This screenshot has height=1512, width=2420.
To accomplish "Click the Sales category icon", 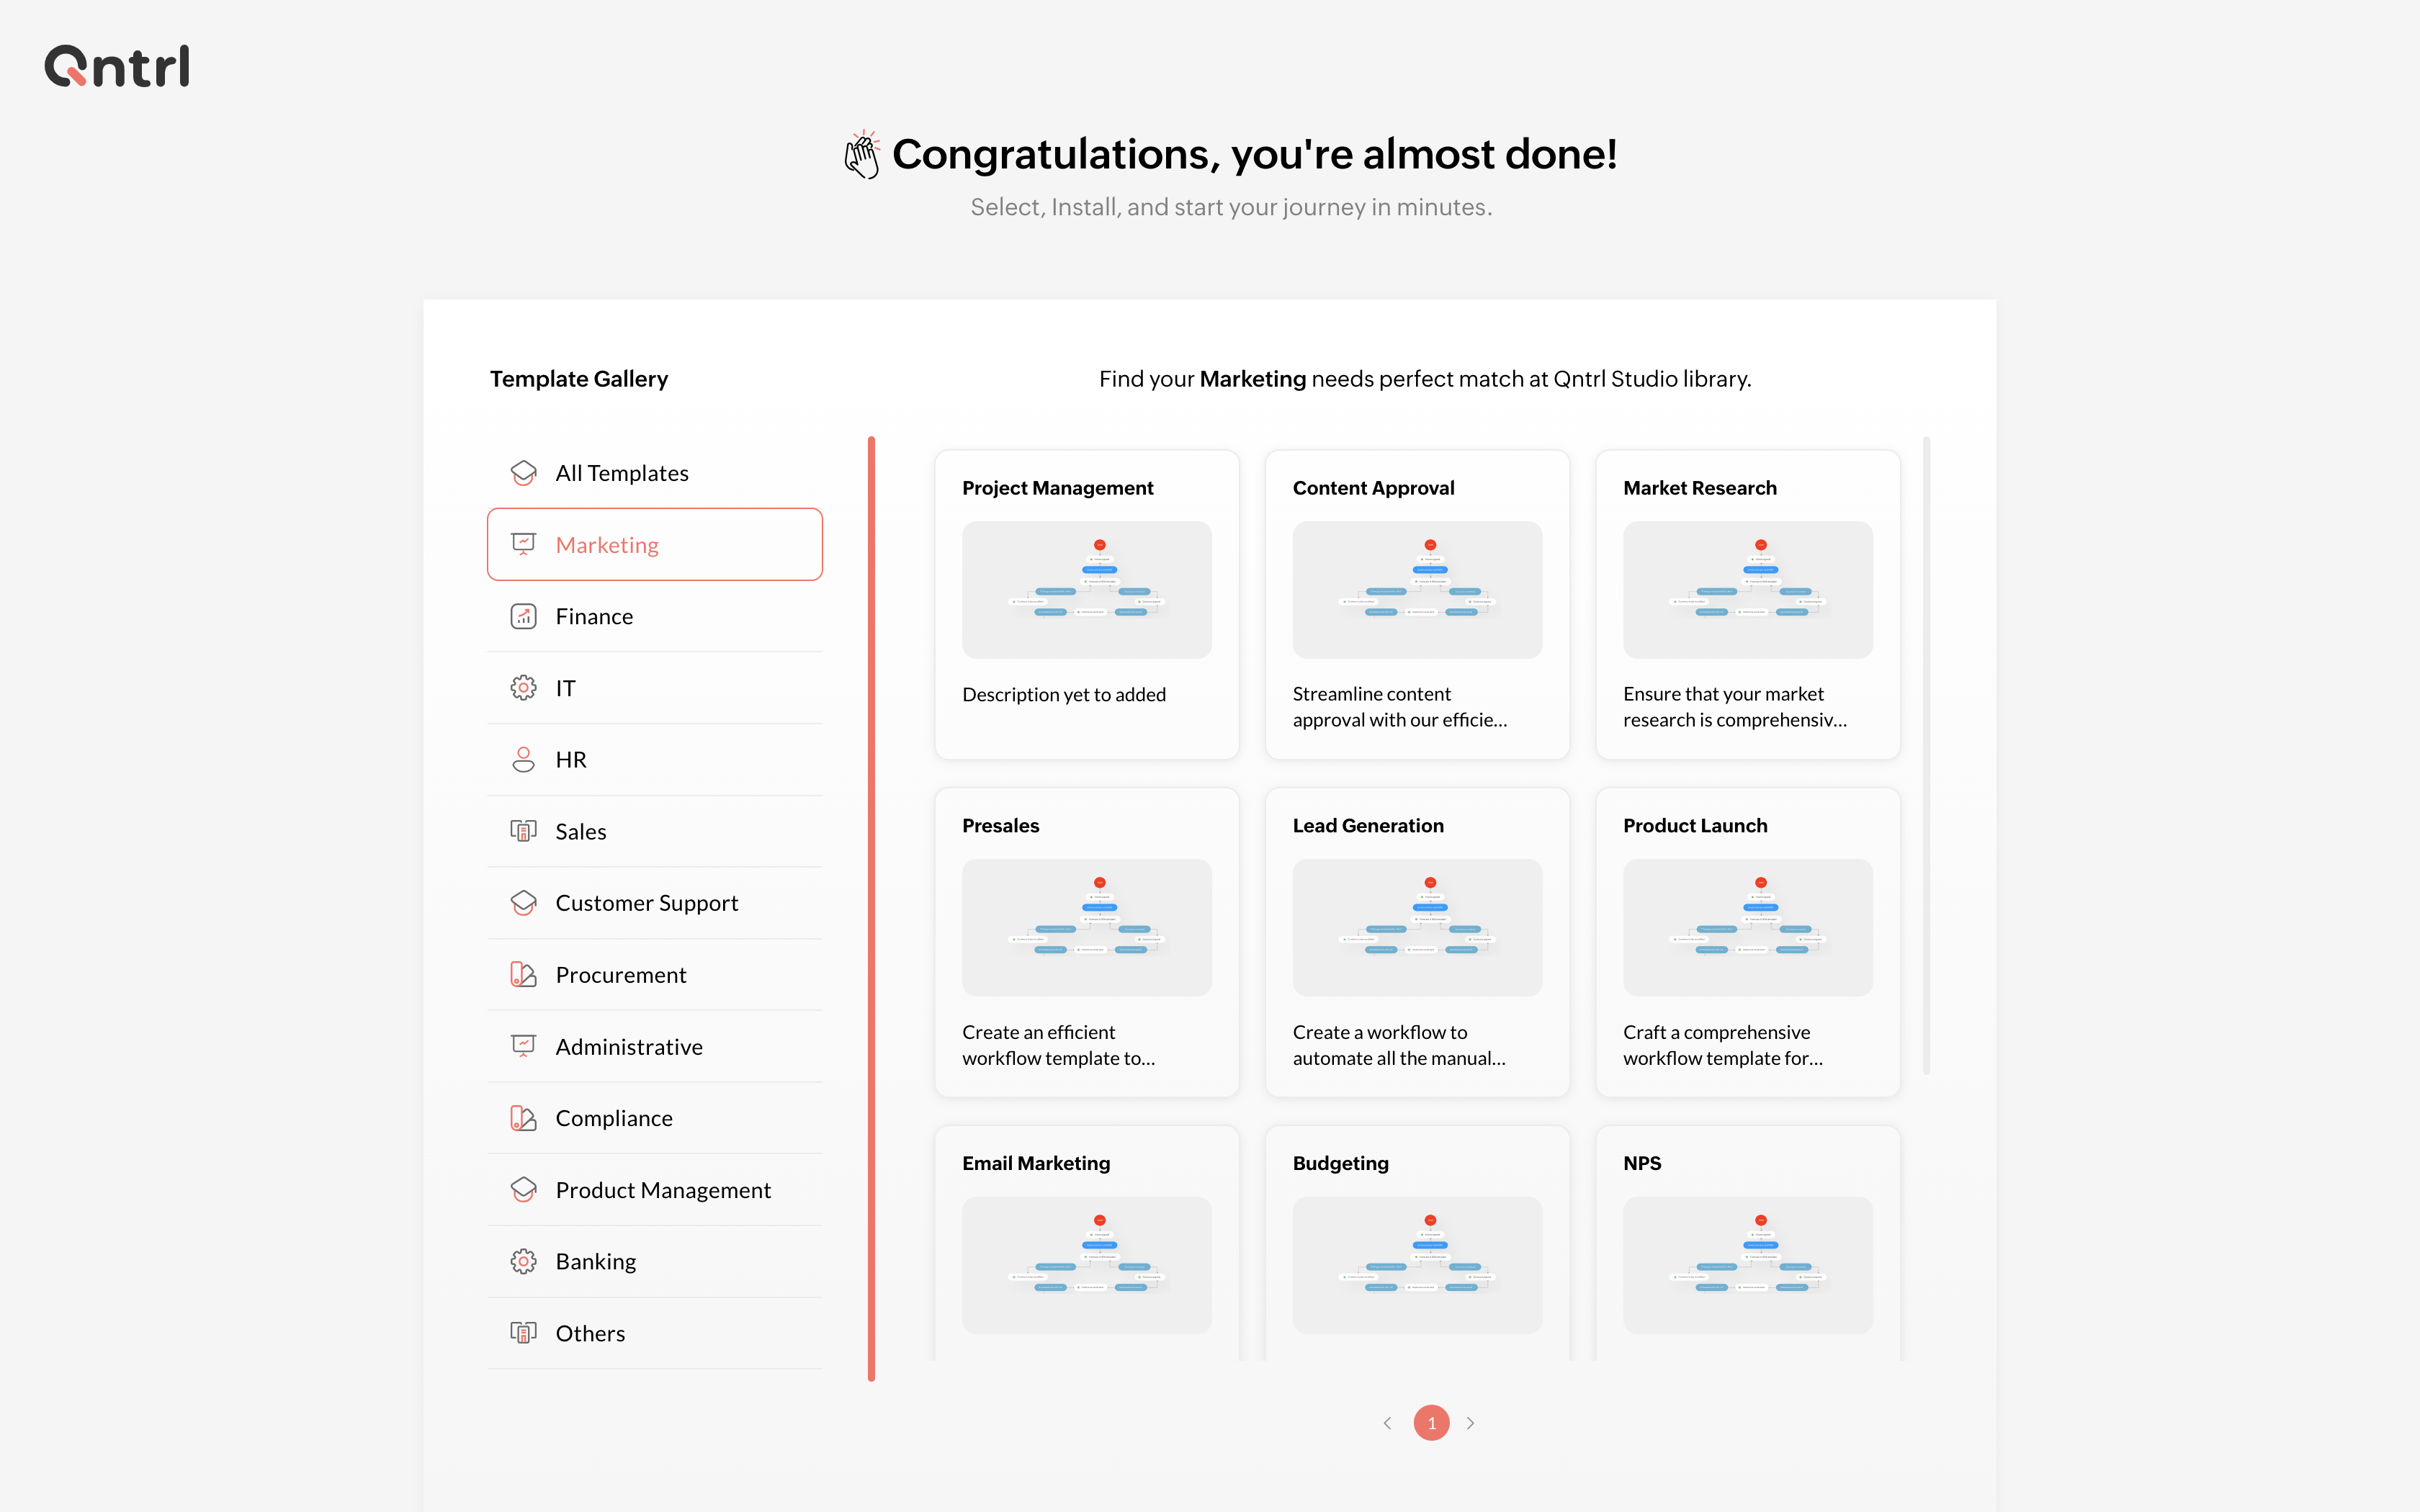I will pyautogui.click(x=523, y=831).
